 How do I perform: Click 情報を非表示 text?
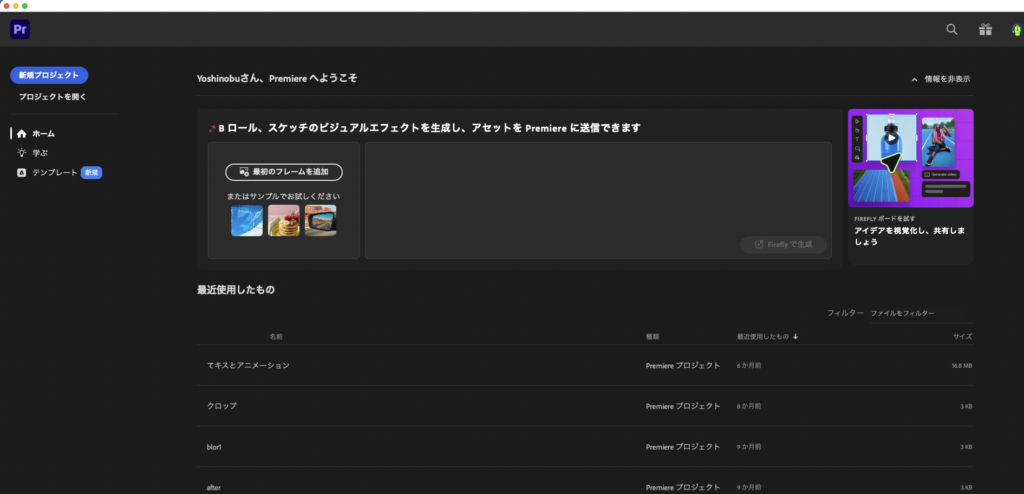[x=947, y=79]
